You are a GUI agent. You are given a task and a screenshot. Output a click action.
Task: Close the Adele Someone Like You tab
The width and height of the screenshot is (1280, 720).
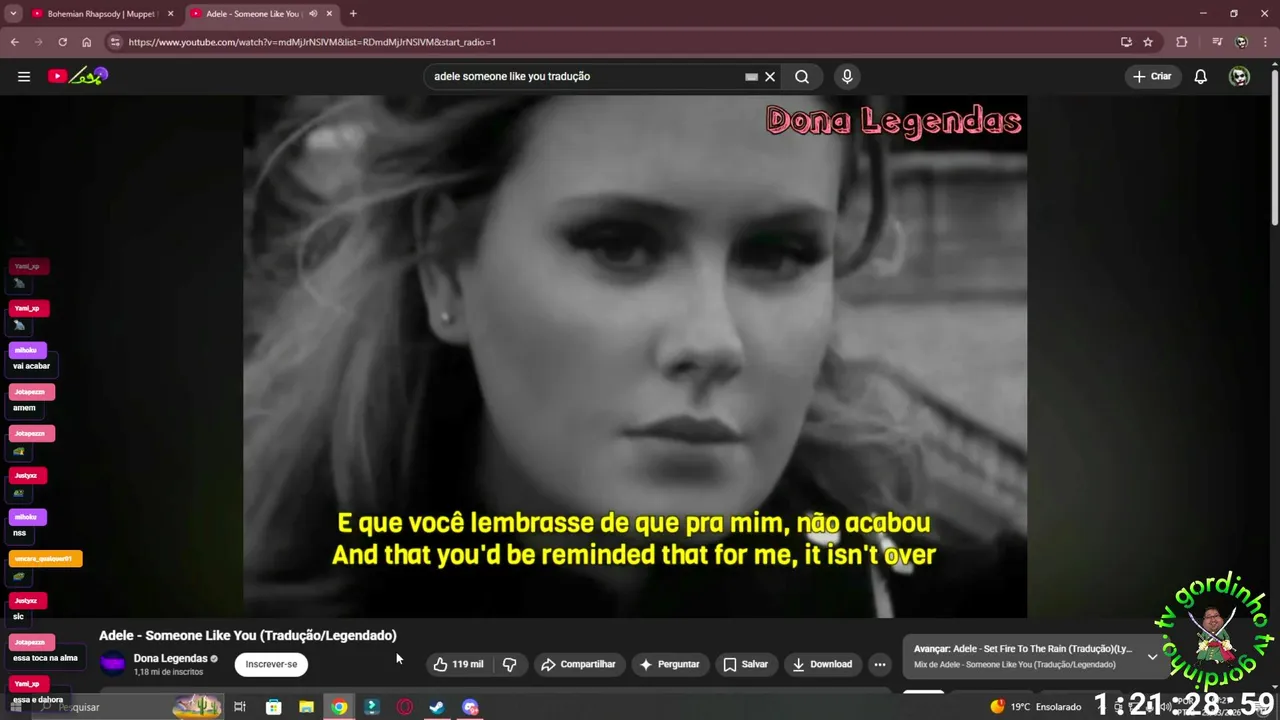point(330,14)
